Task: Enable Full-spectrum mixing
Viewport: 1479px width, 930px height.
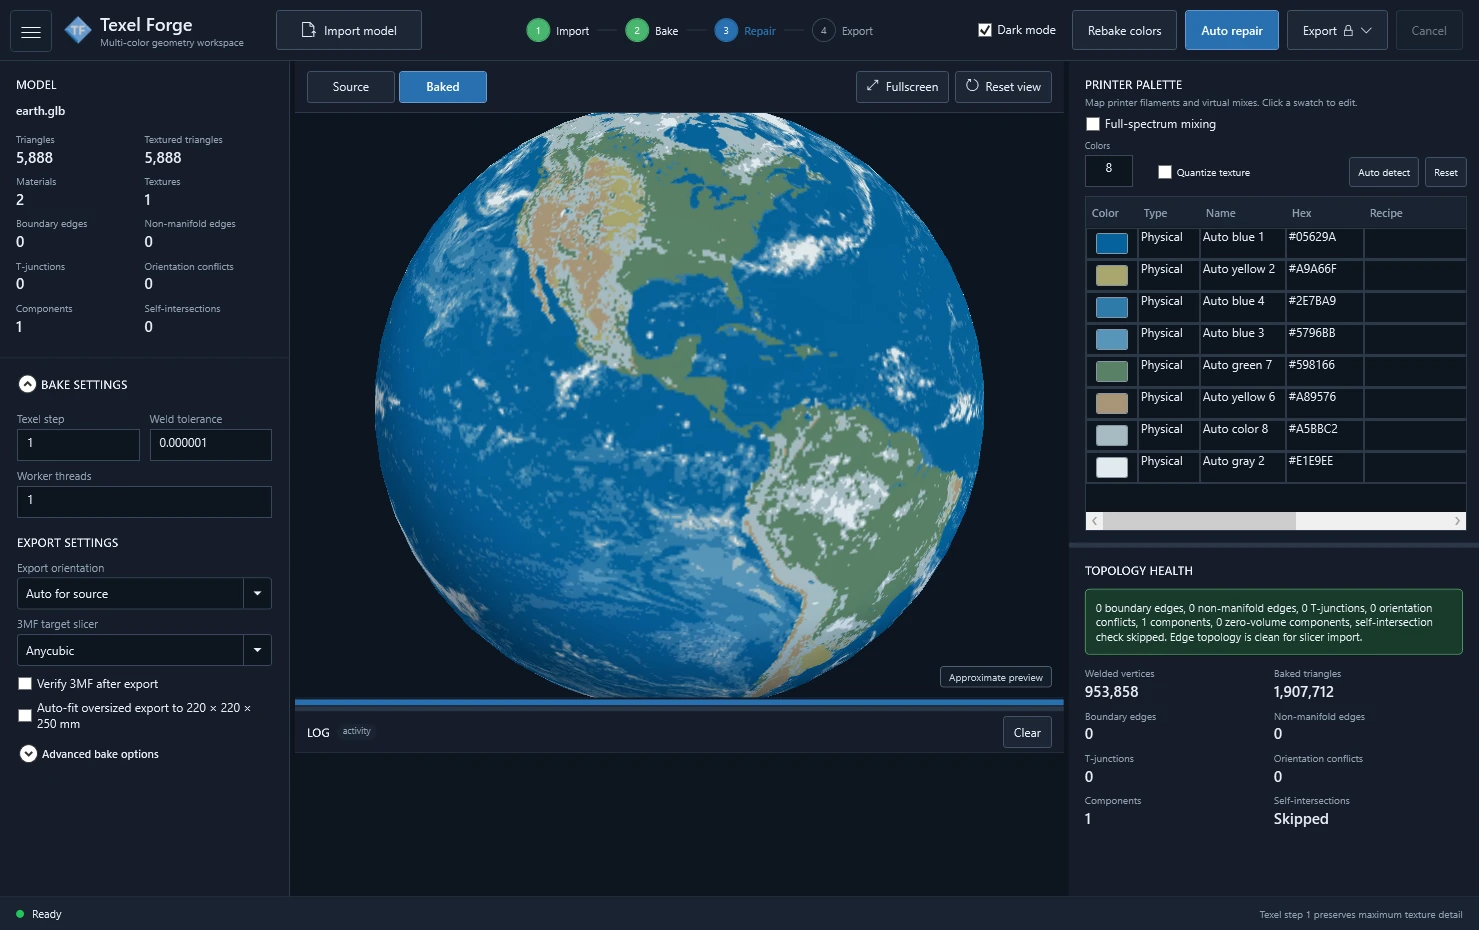Action: (1093, 124)
